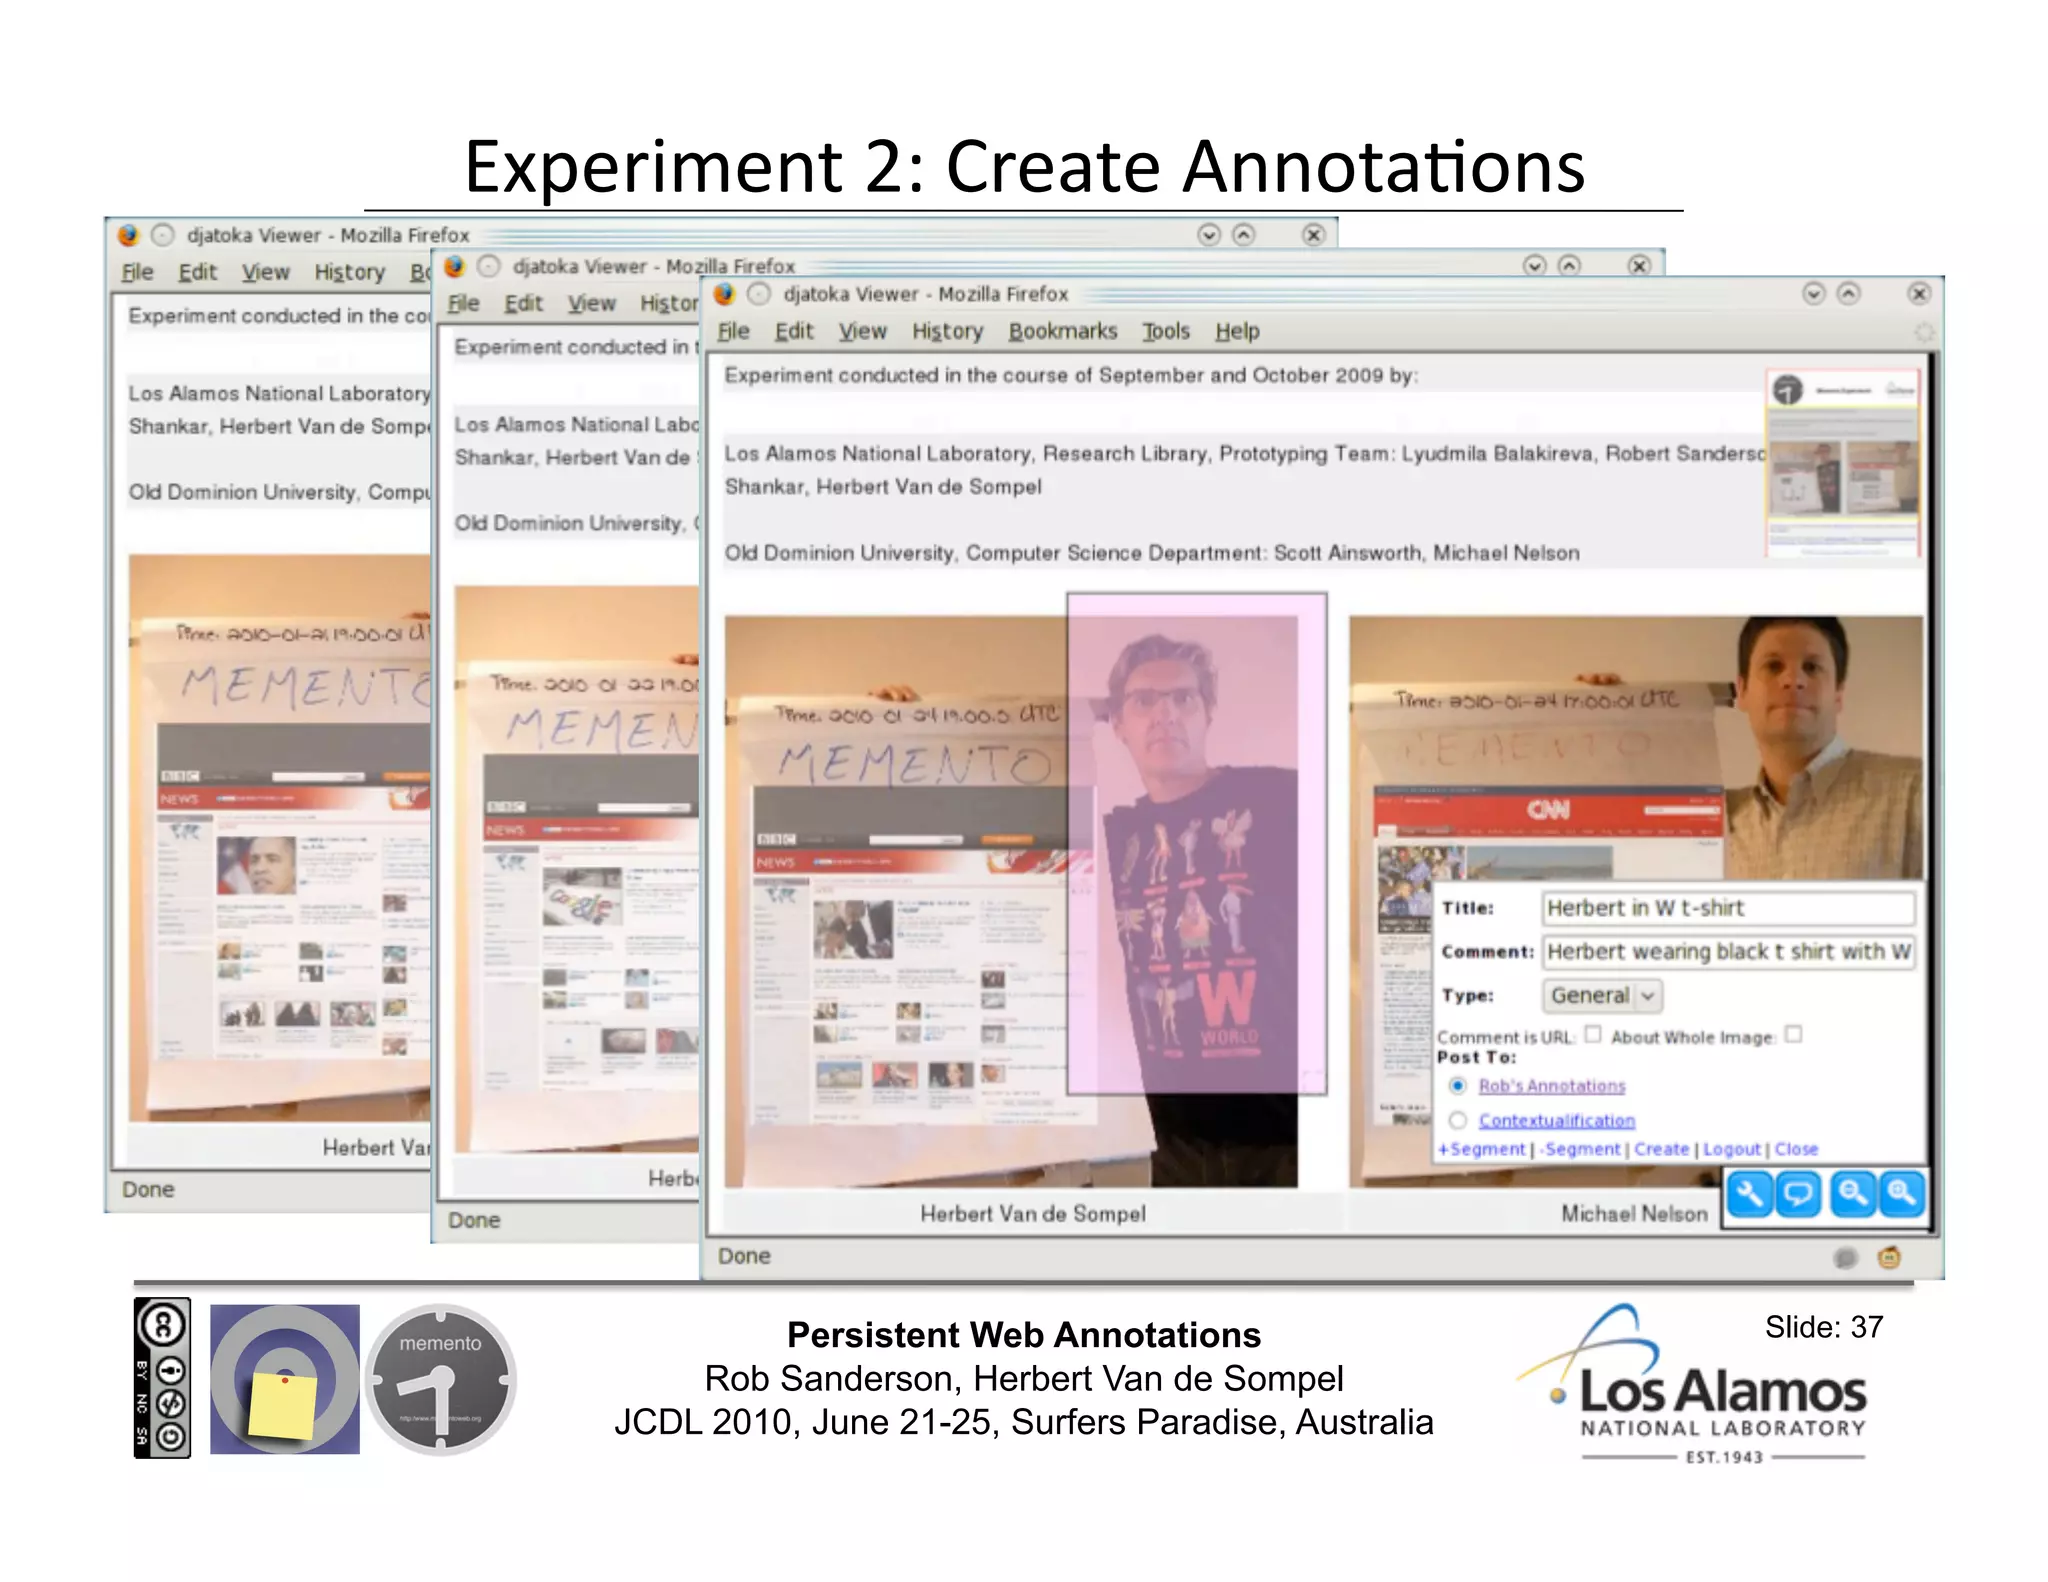The height and width of the screenshot is (1582, 2048).
Task: Open the Help menu
Action: coord(1237,332)
